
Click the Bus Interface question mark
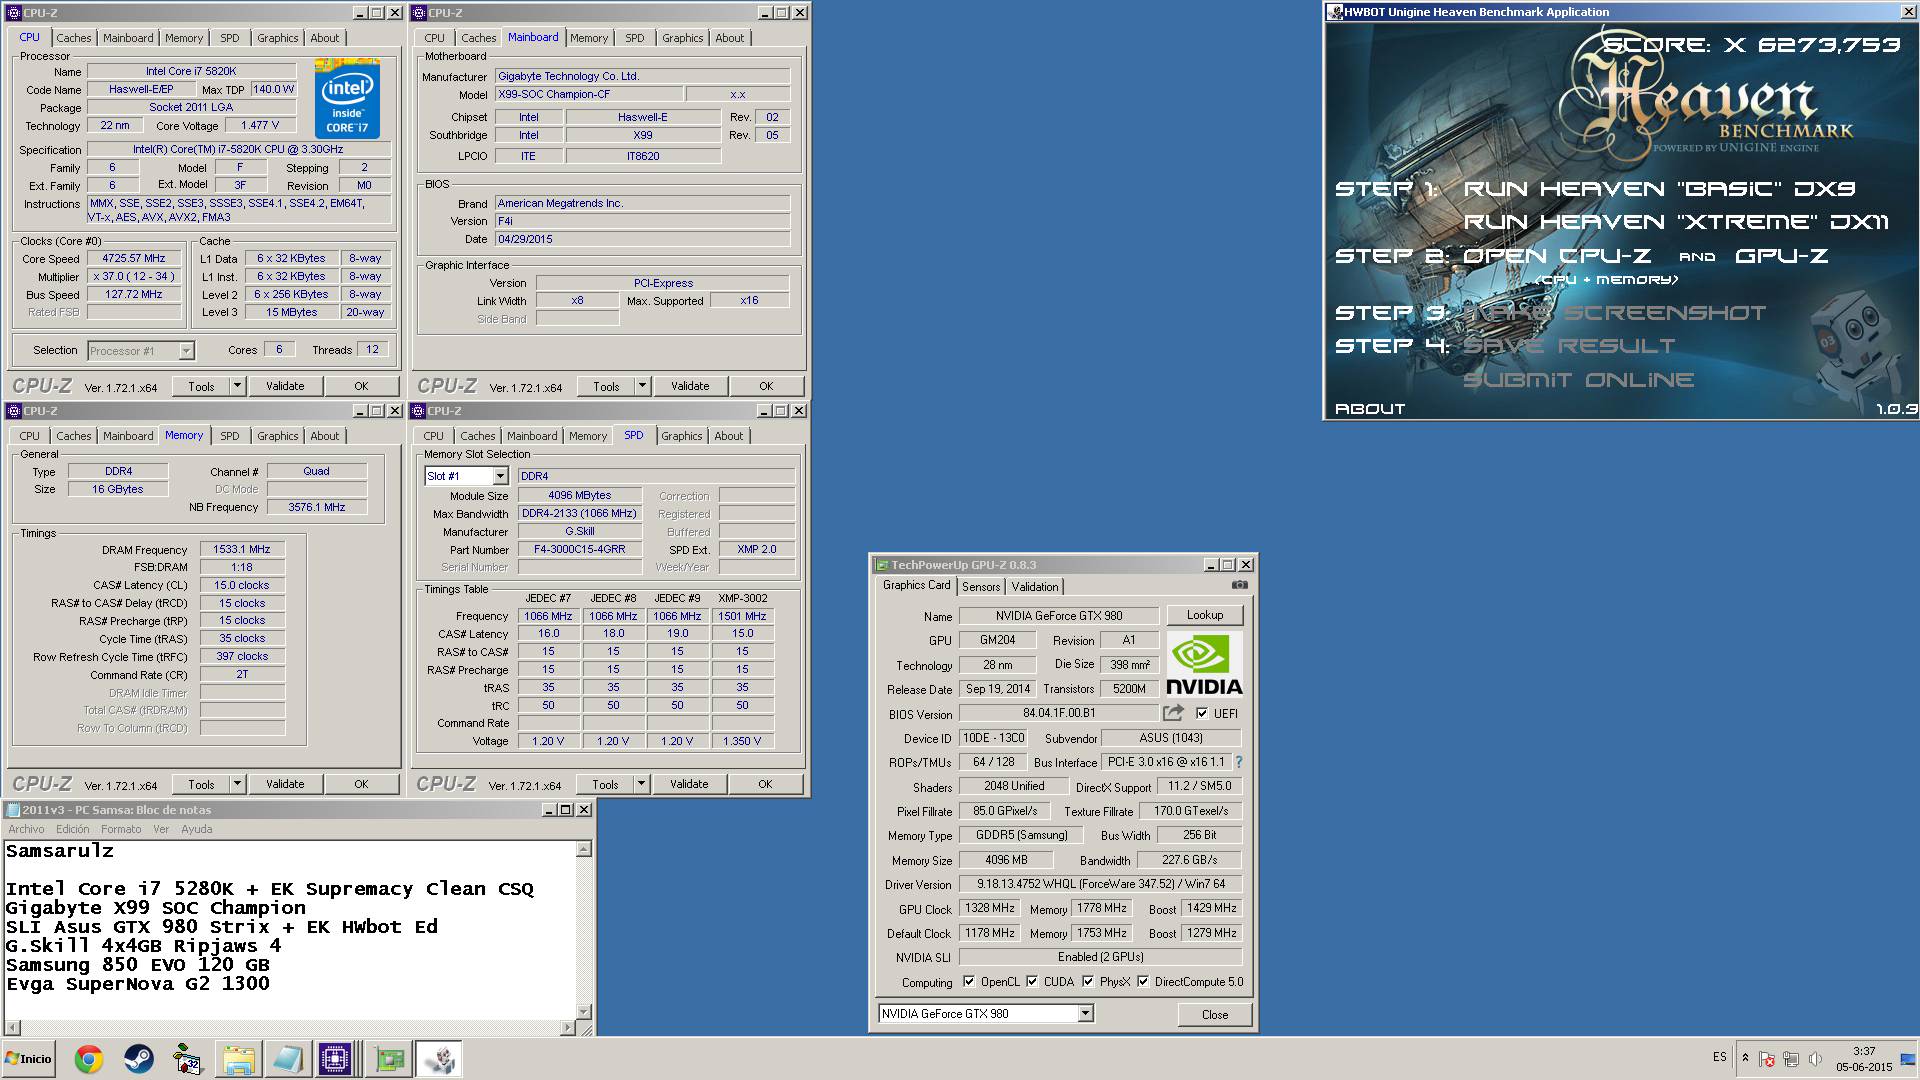tap(1239, 762)
